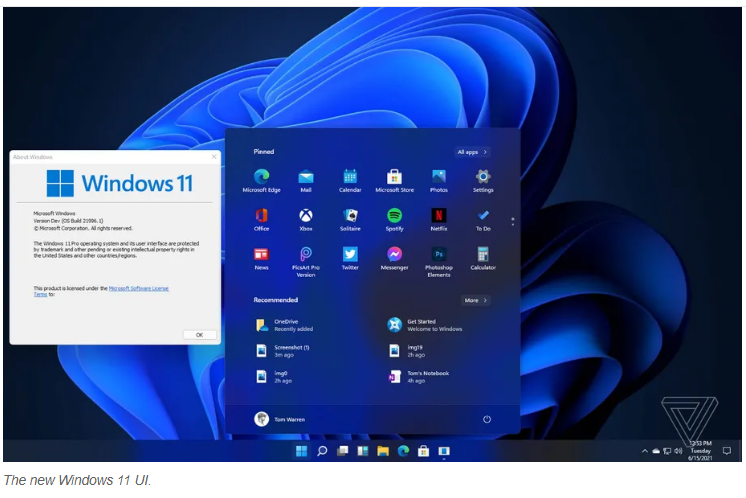Click the network icon in system tray

point(667,451)
